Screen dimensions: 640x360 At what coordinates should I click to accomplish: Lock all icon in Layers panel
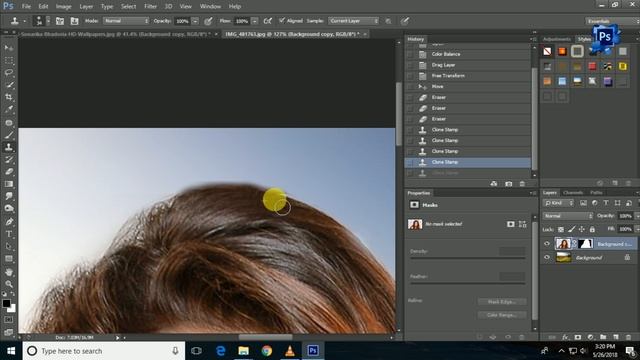click(592, 229)
